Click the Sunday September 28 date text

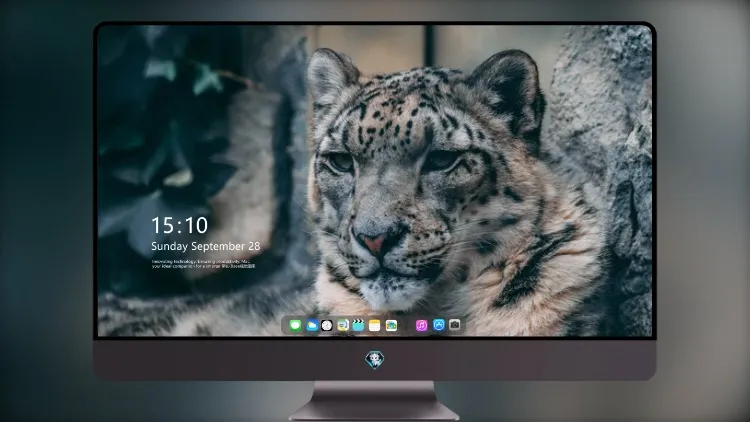tap(206, 246)
